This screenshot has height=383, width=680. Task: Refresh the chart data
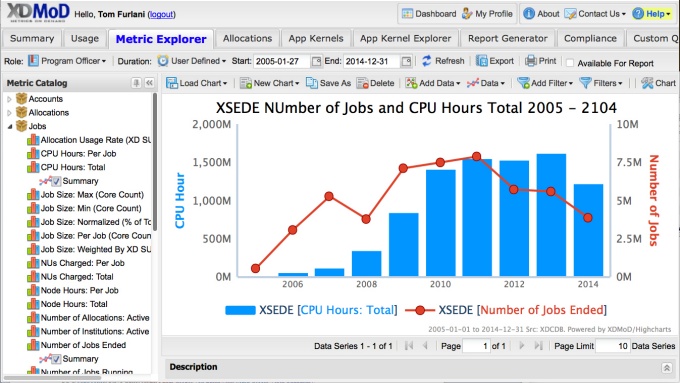443,61
